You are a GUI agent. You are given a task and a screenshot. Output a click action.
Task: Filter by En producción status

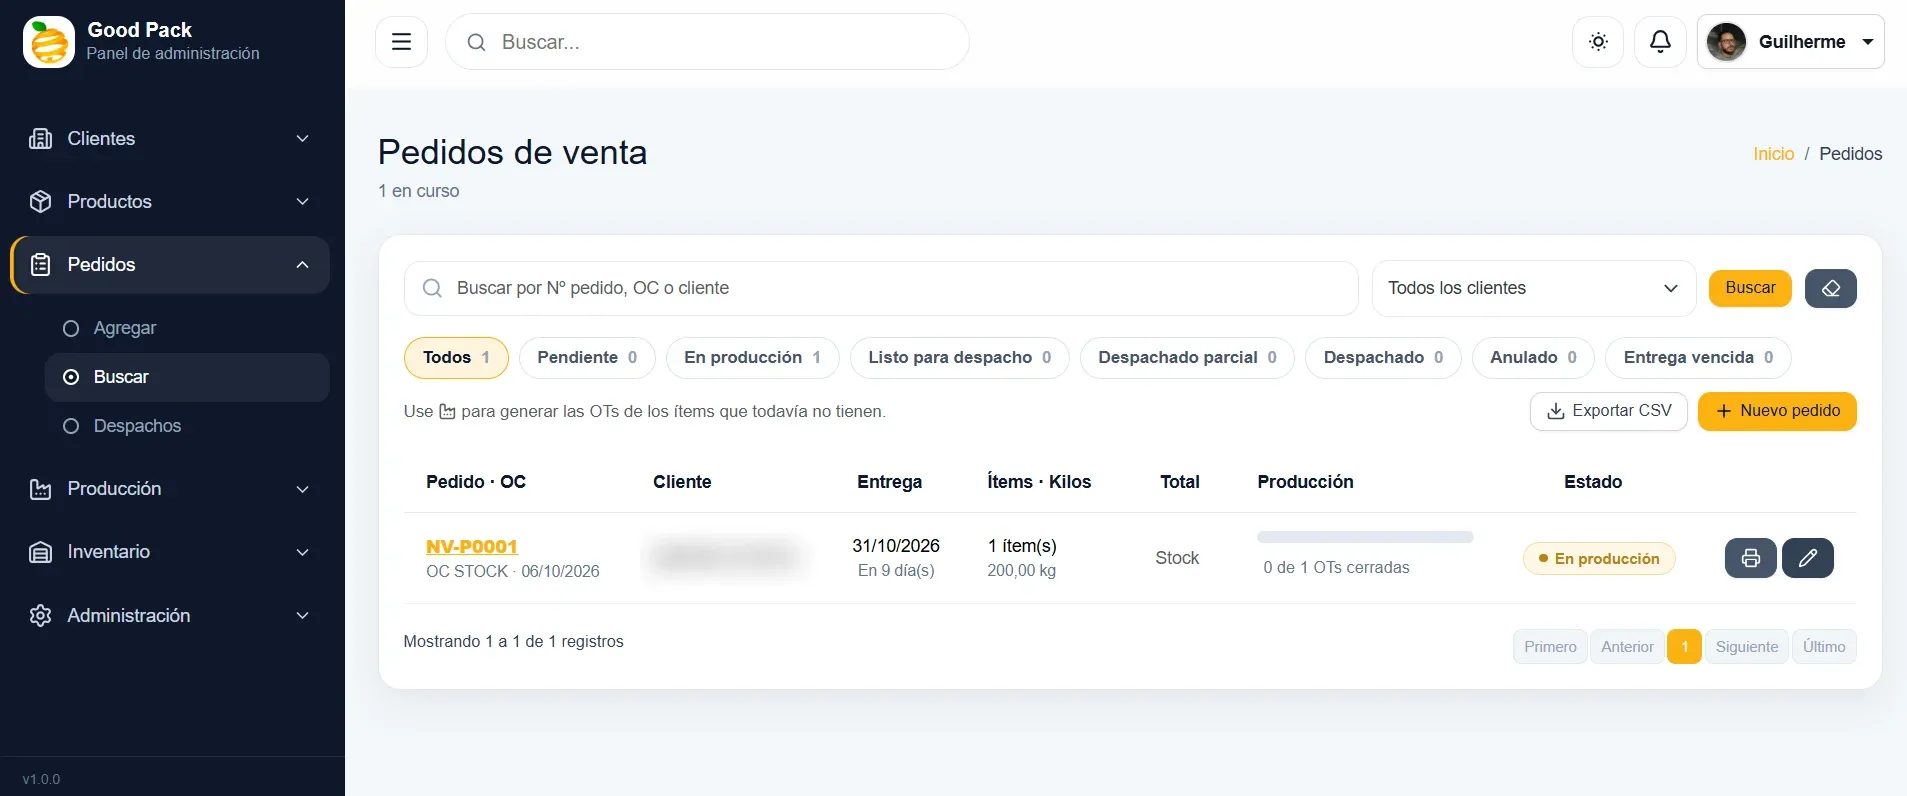[752, 358]
